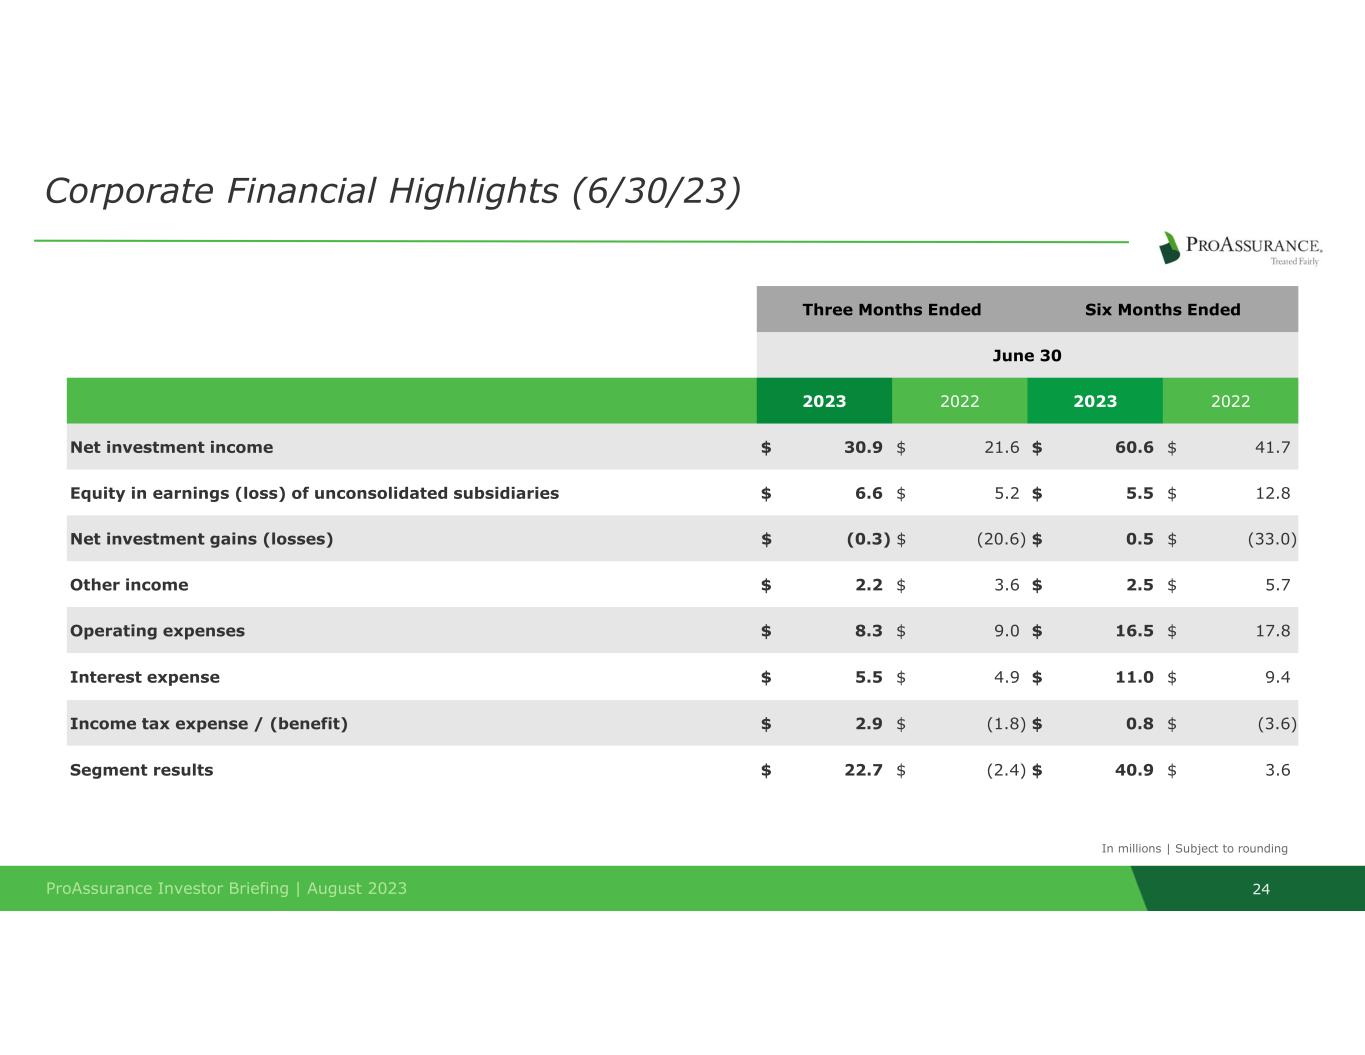Click the 40.9 segment results value
The image size is (1365, 1055).
pyautogui.click(x=1133, y=770)
